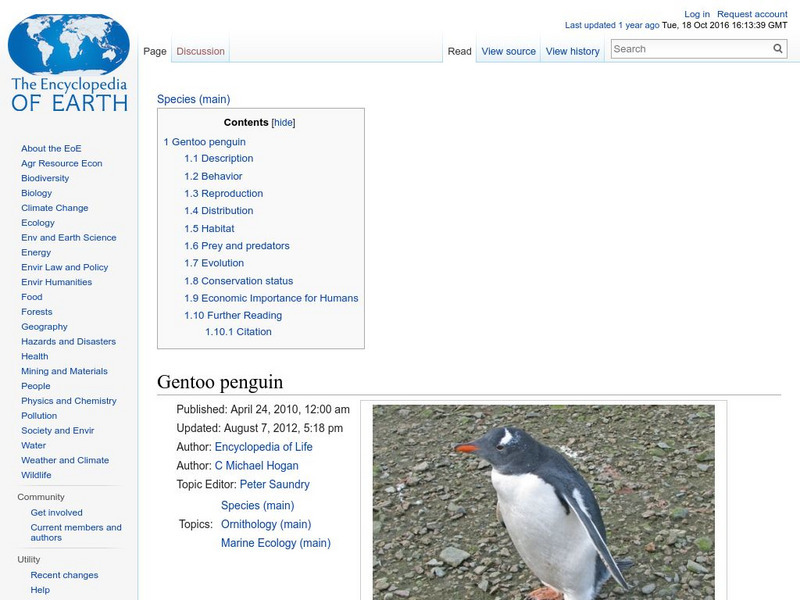This screenshot has width=800, height=600.
Task: Open the View history tab
Action: [x=572, y=50]
